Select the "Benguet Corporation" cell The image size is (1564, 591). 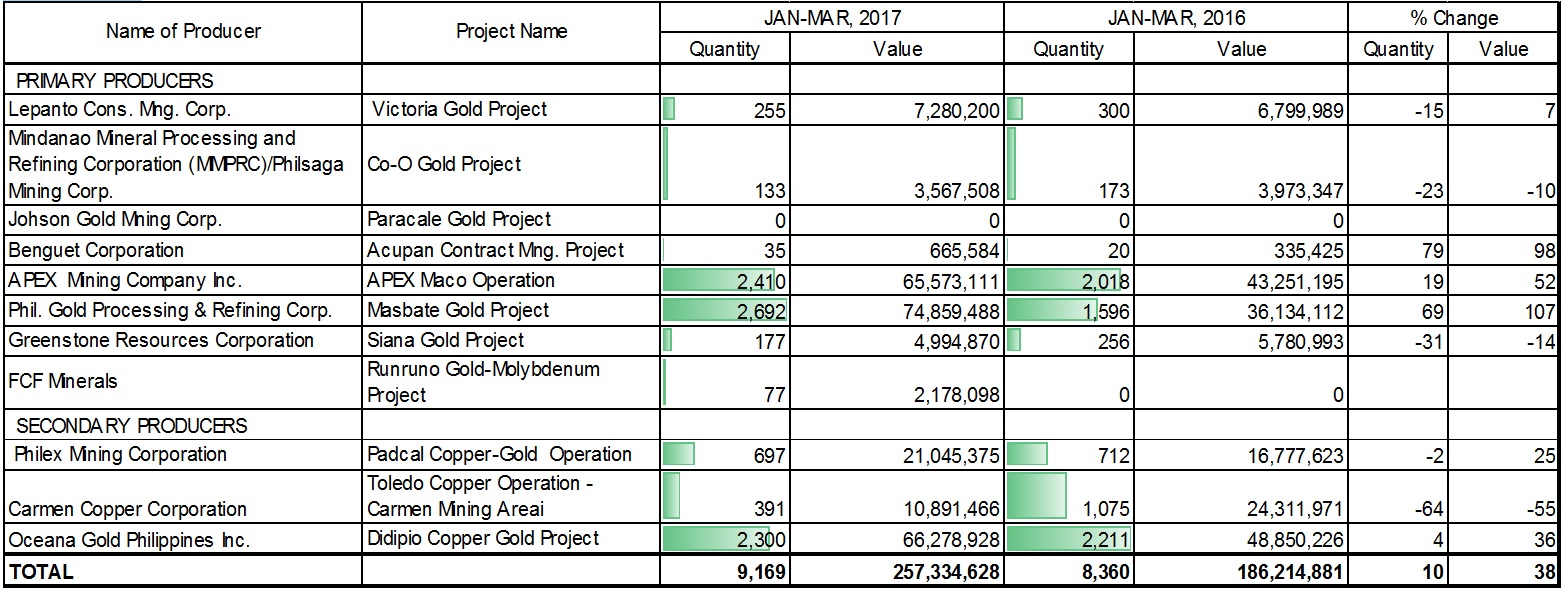pos(183,250)
